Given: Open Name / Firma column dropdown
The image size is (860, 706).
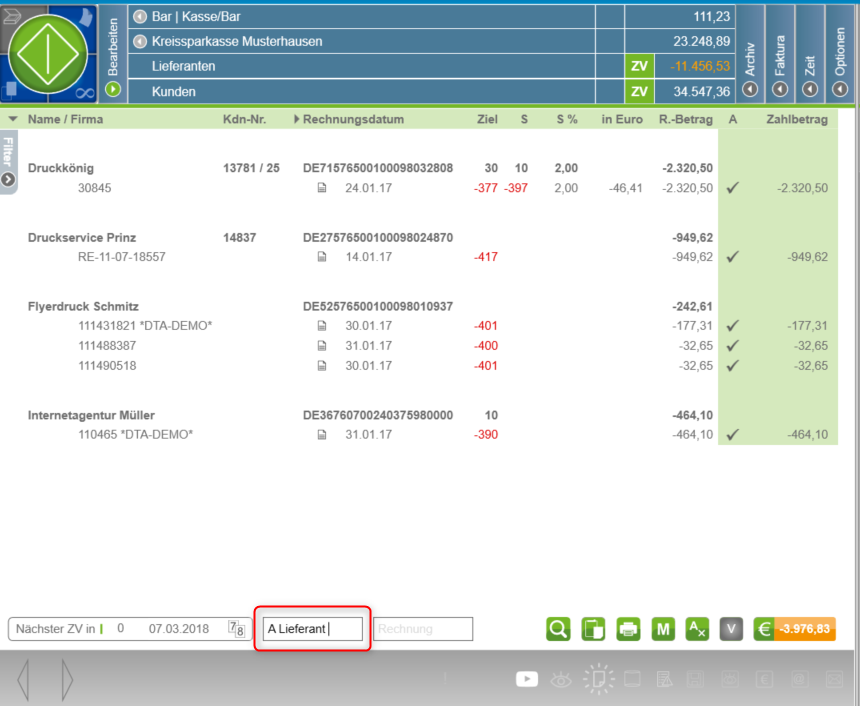Looking at the screenshot, I should [13, 119].
